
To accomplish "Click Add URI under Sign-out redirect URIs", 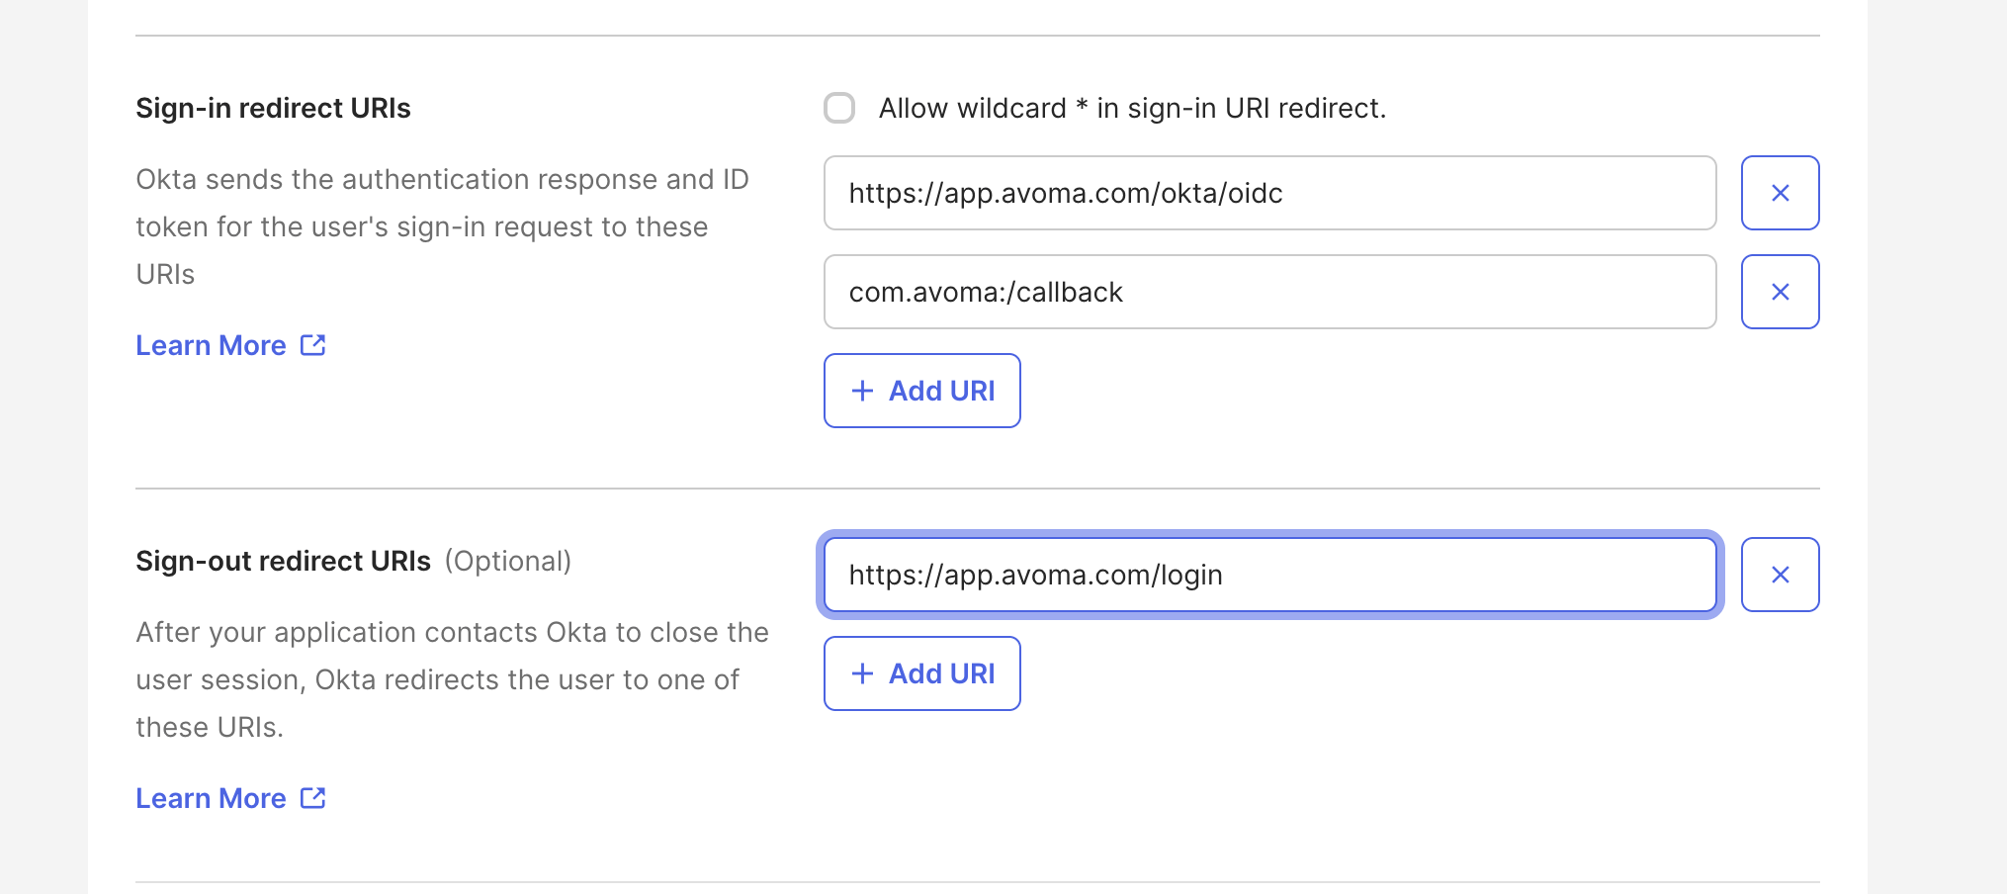I will (921, 674).
